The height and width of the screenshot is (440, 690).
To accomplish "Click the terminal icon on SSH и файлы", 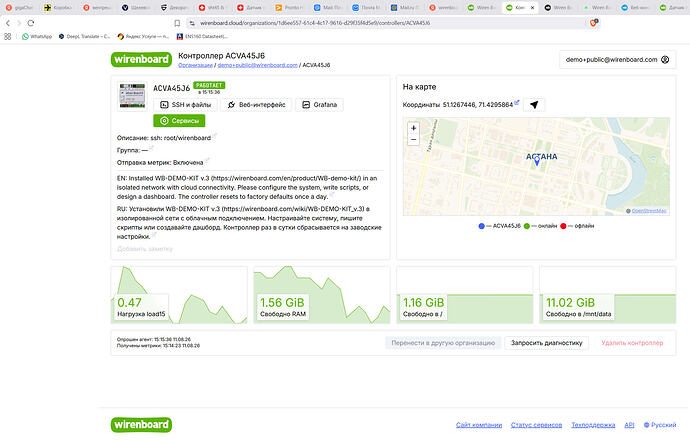I will tap(164, 105).
